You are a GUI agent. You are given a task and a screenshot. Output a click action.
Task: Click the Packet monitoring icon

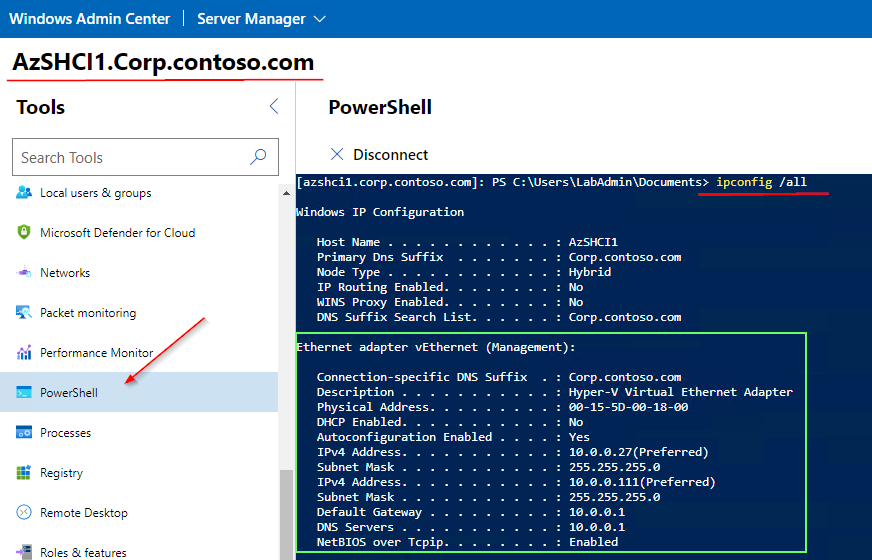[x=24, y=312]
